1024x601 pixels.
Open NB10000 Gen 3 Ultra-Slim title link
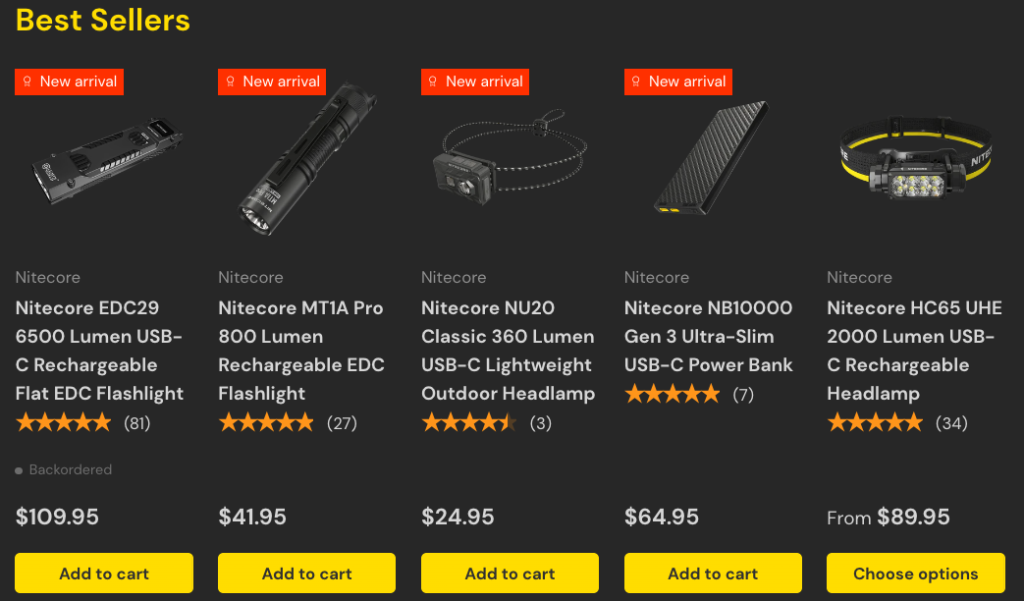point(708,336)
